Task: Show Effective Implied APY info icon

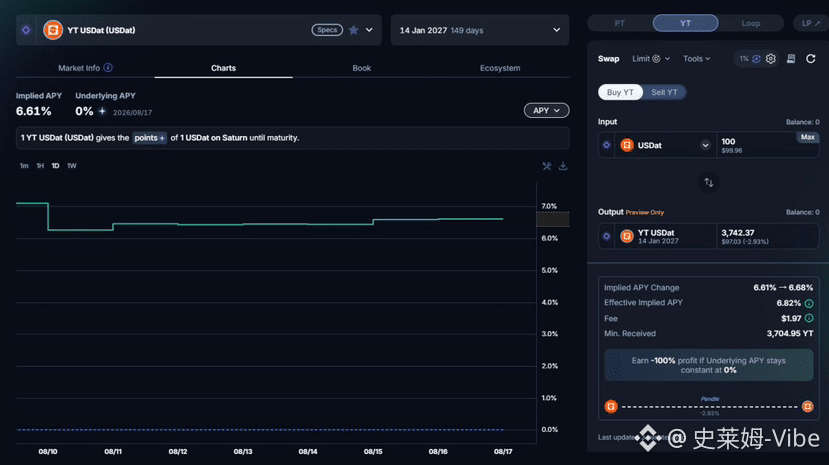Action: (809, 303)
